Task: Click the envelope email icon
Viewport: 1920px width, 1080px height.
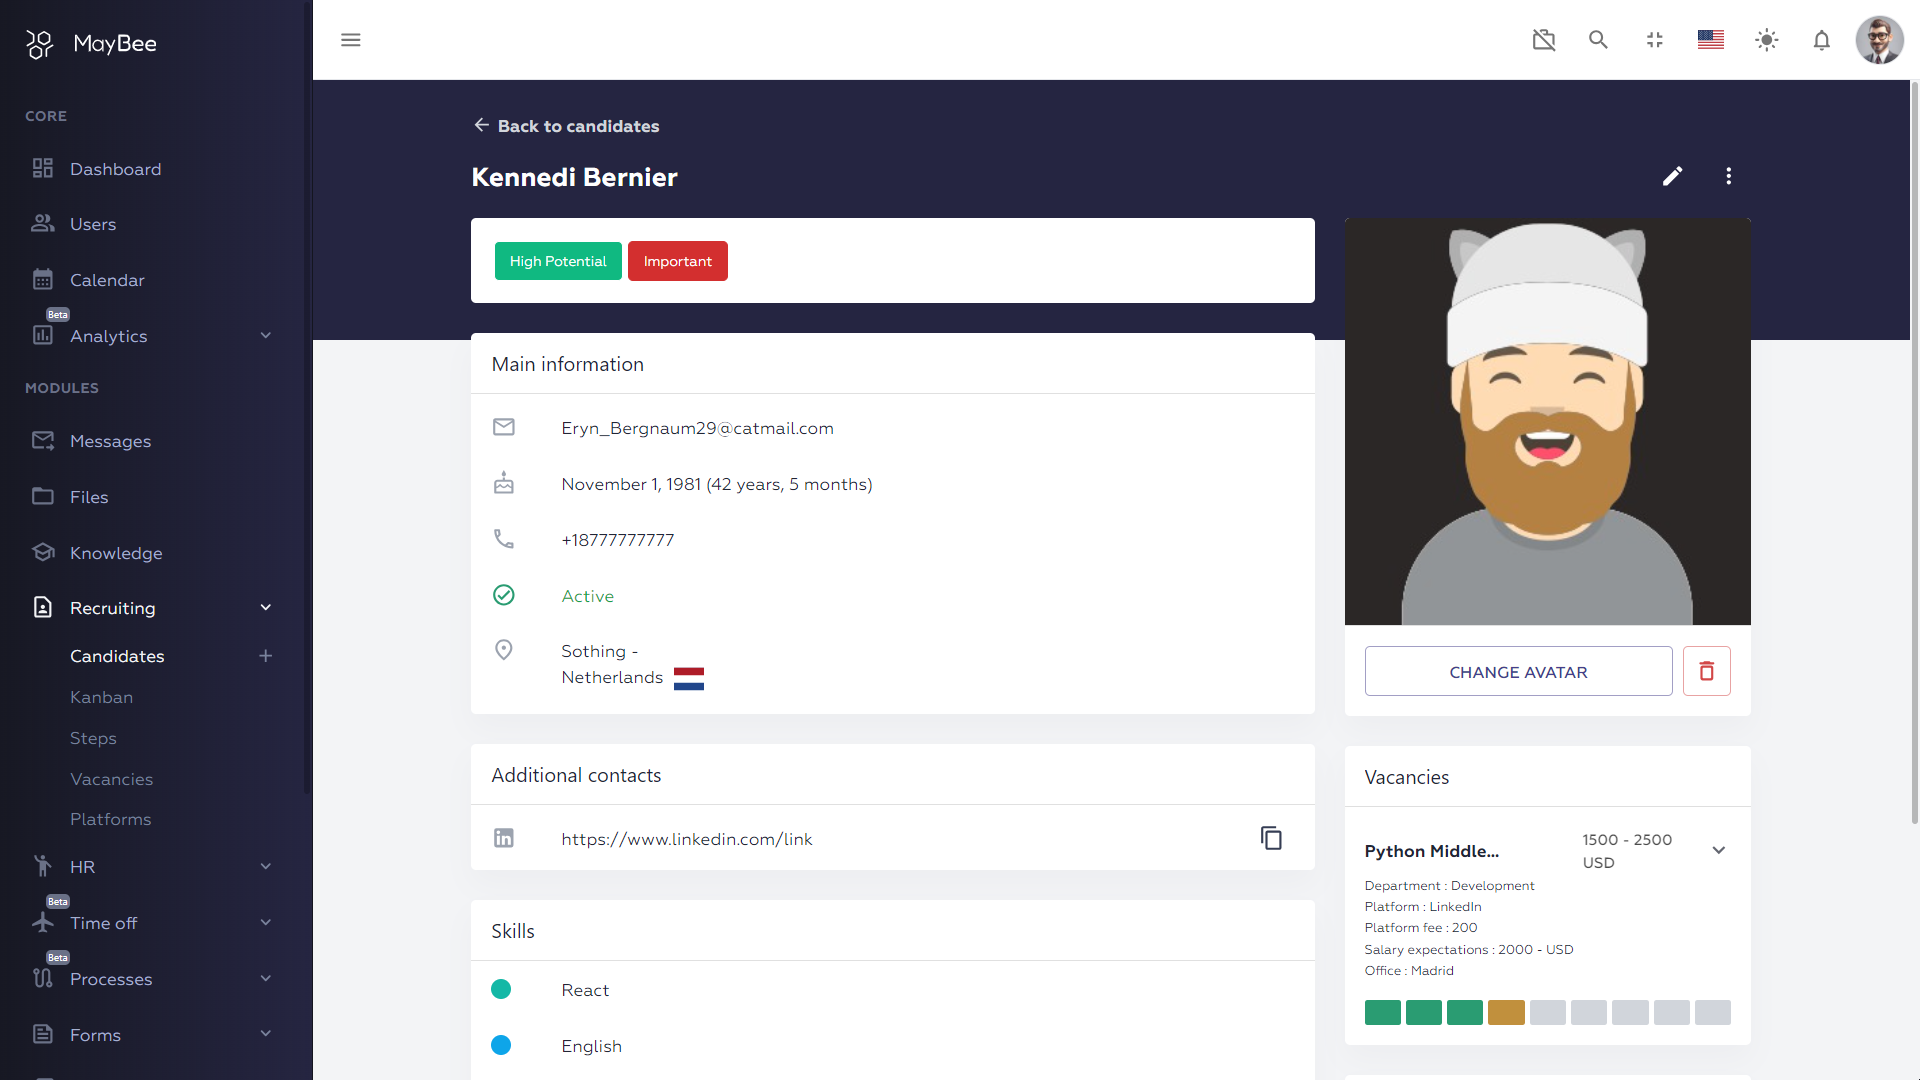Action: pyautogui.click(x=504, y=427)
